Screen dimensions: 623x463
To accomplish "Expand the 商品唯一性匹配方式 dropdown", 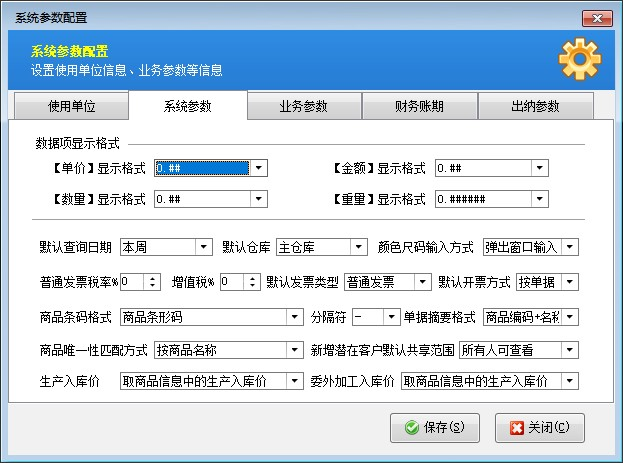I will (x=294, y=350).
